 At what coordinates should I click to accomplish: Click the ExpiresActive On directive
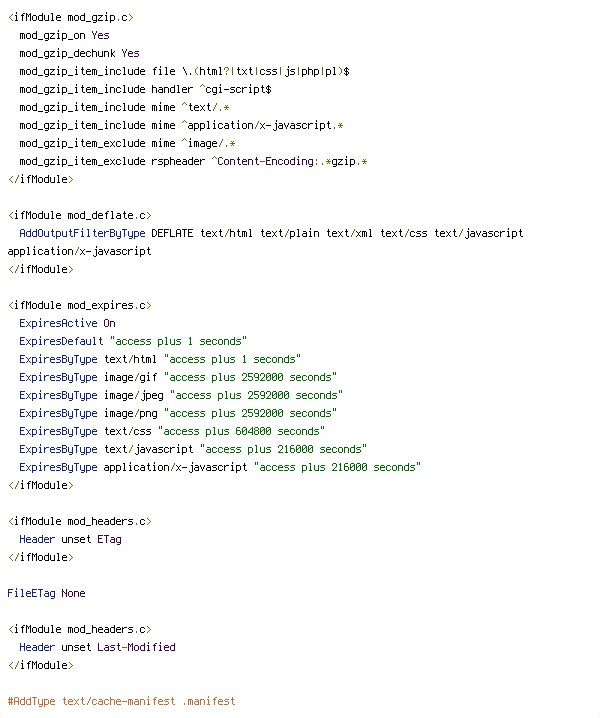(x=67, y=323)
